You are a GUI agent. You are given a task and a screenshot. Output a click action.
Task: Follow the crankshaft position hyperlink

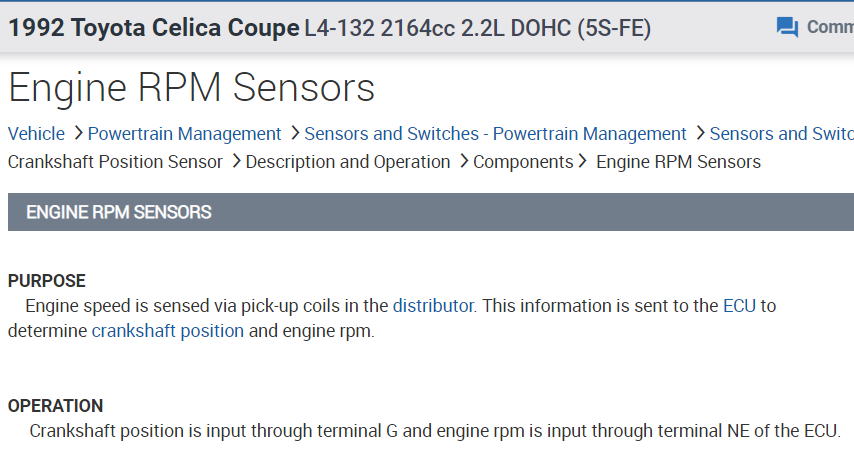coord(168,331)
